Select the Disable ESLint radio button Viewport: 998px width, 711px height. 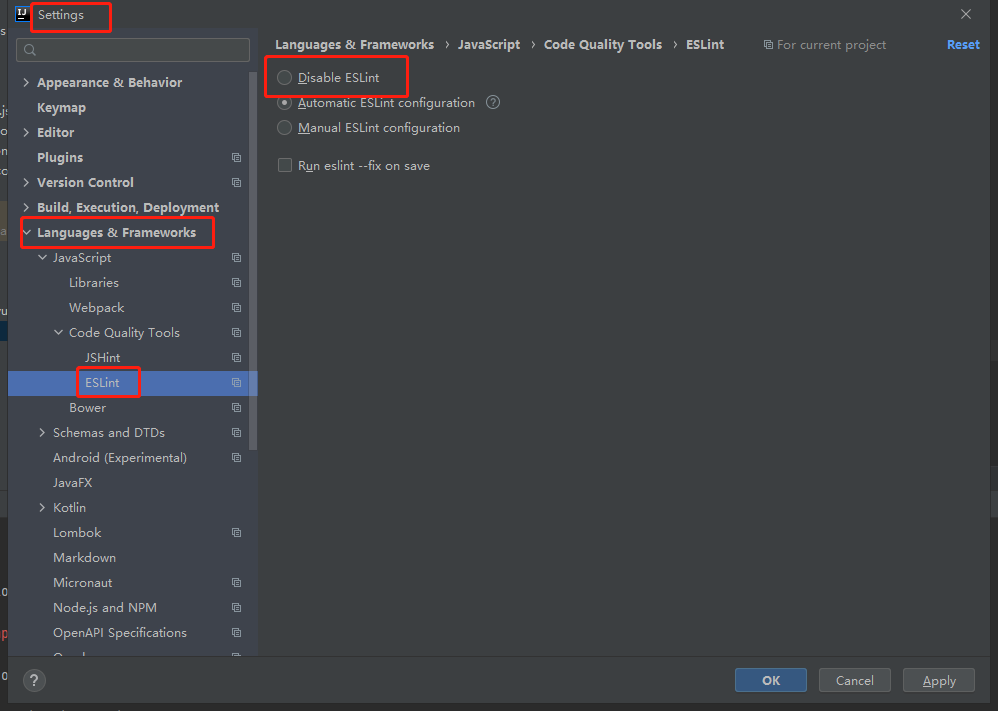(x=285, y=78)
